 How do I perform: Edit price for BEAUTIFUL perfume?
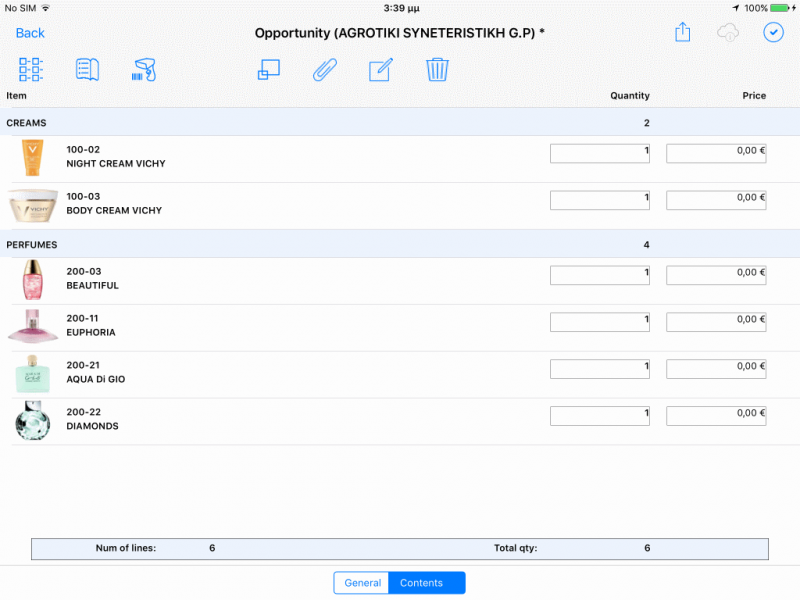click(716, 276)
